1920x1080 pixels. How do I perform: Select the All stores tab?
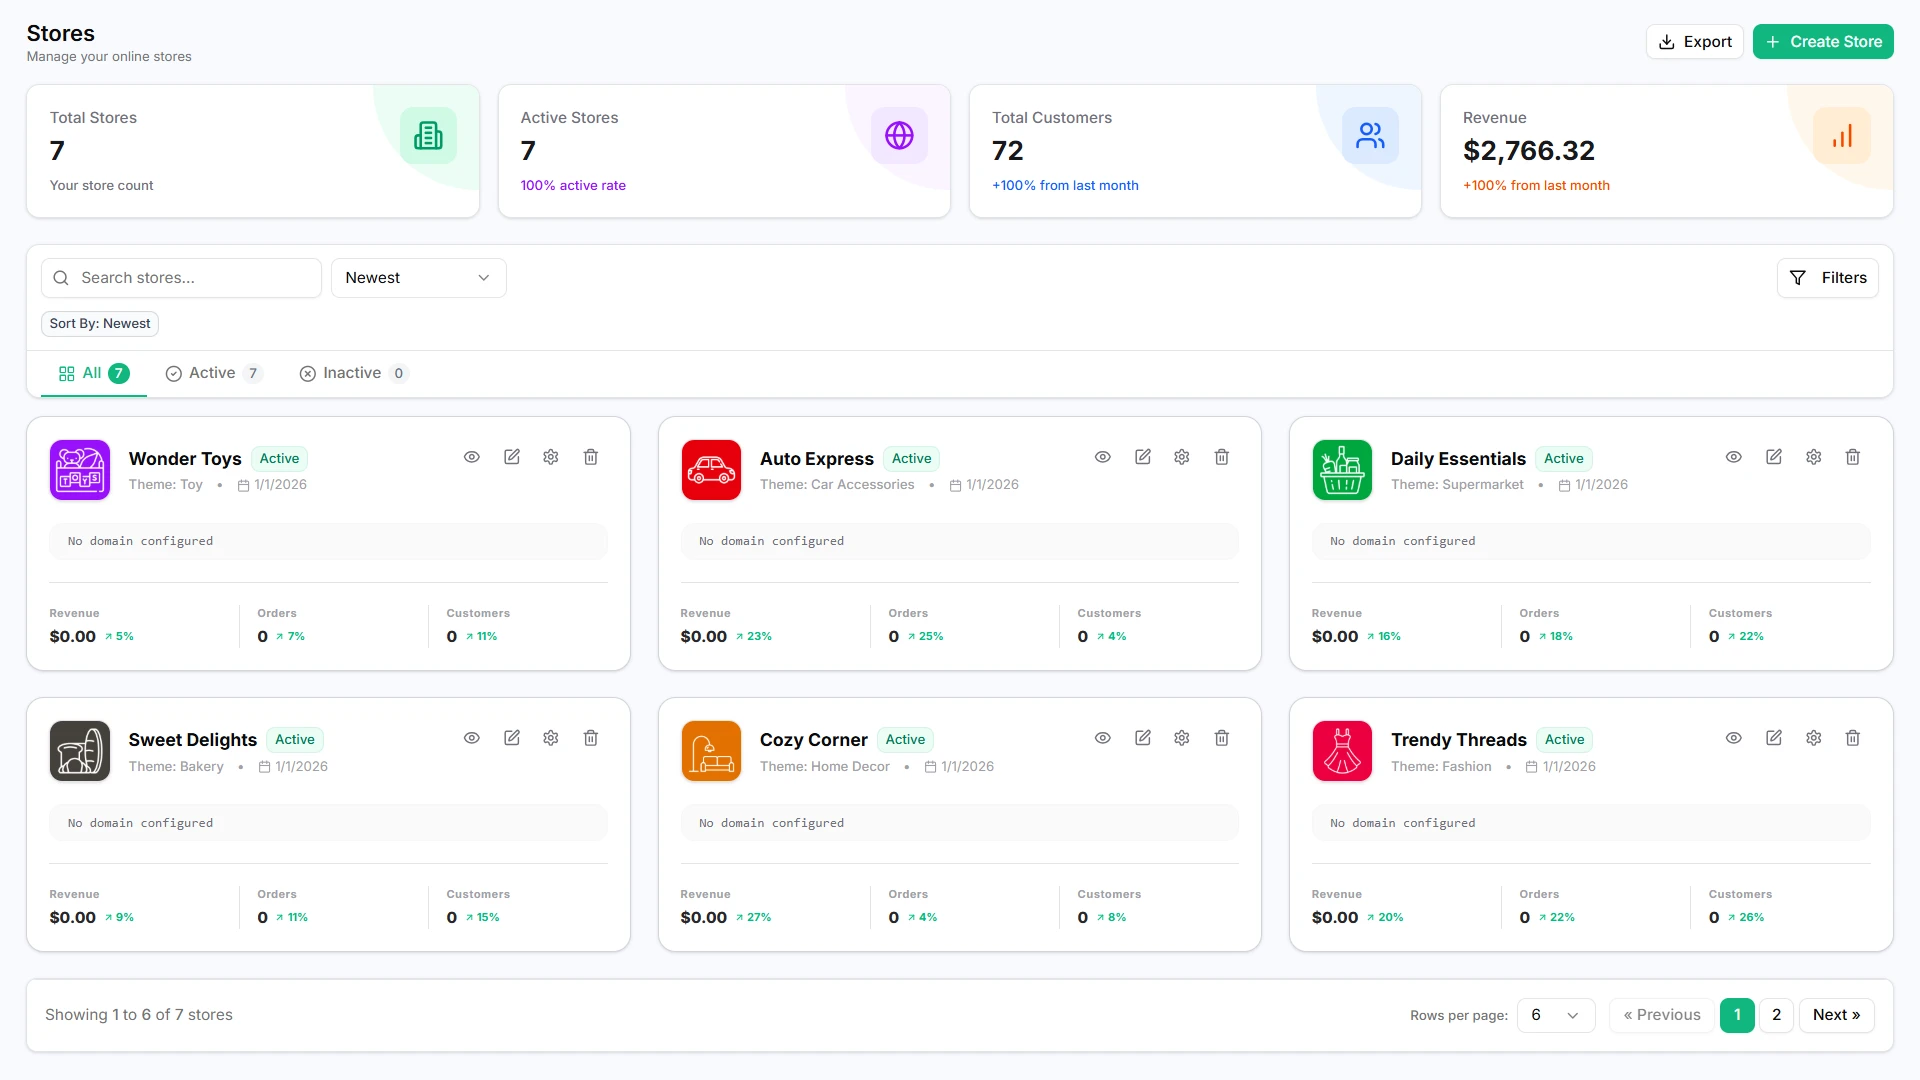pos(94,373)
